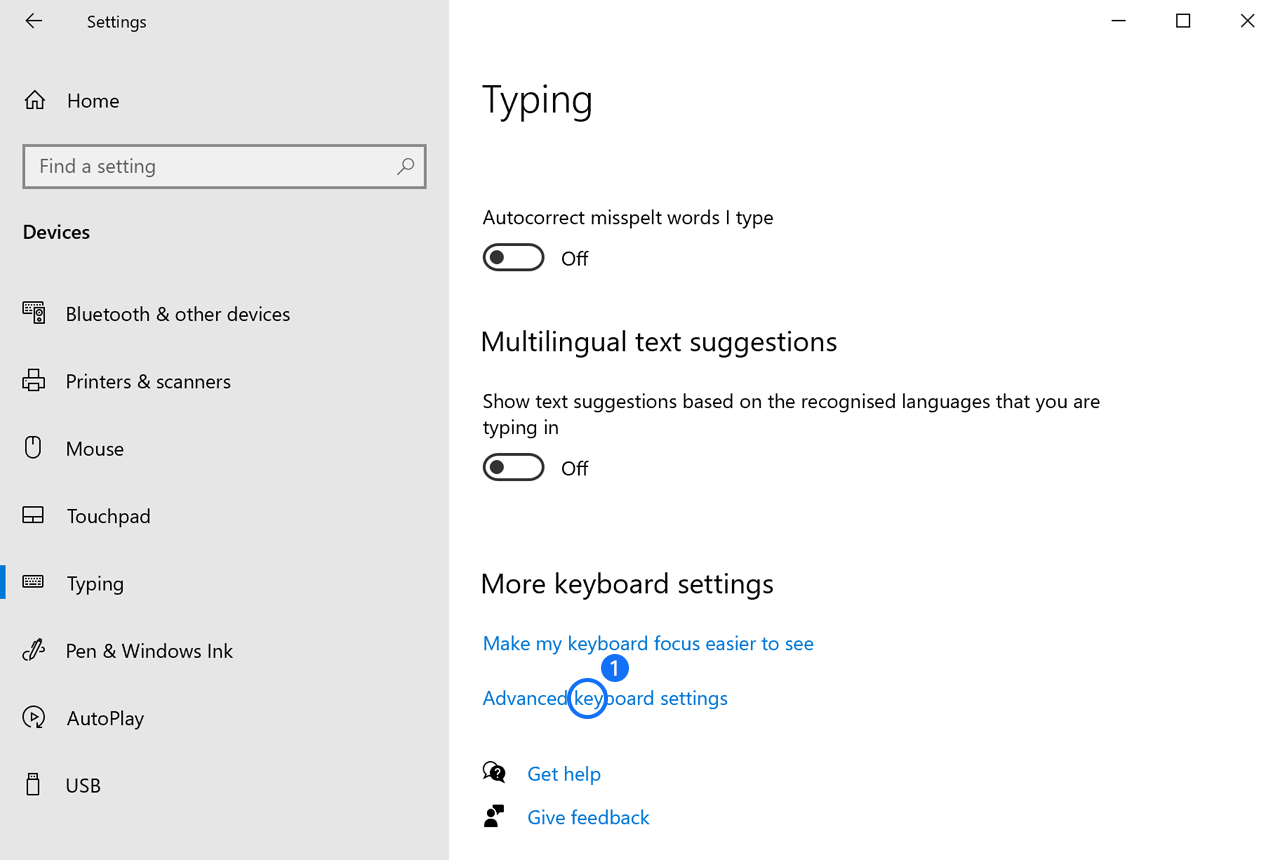Click the AutoPlay icon in sidebar
The image size is (1280, 860).
tap(34, 718)
